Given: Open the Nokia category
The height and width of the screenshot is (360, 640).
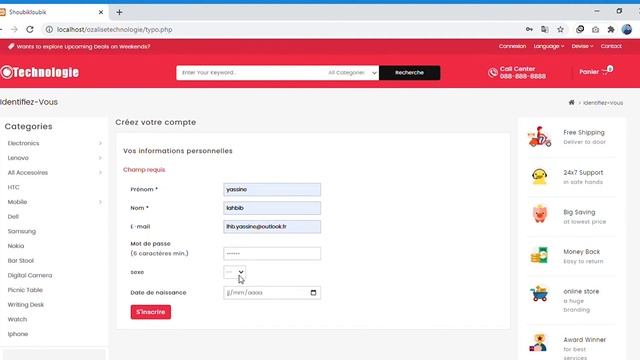Looking at the screenshot, I should tap(16, 246).
